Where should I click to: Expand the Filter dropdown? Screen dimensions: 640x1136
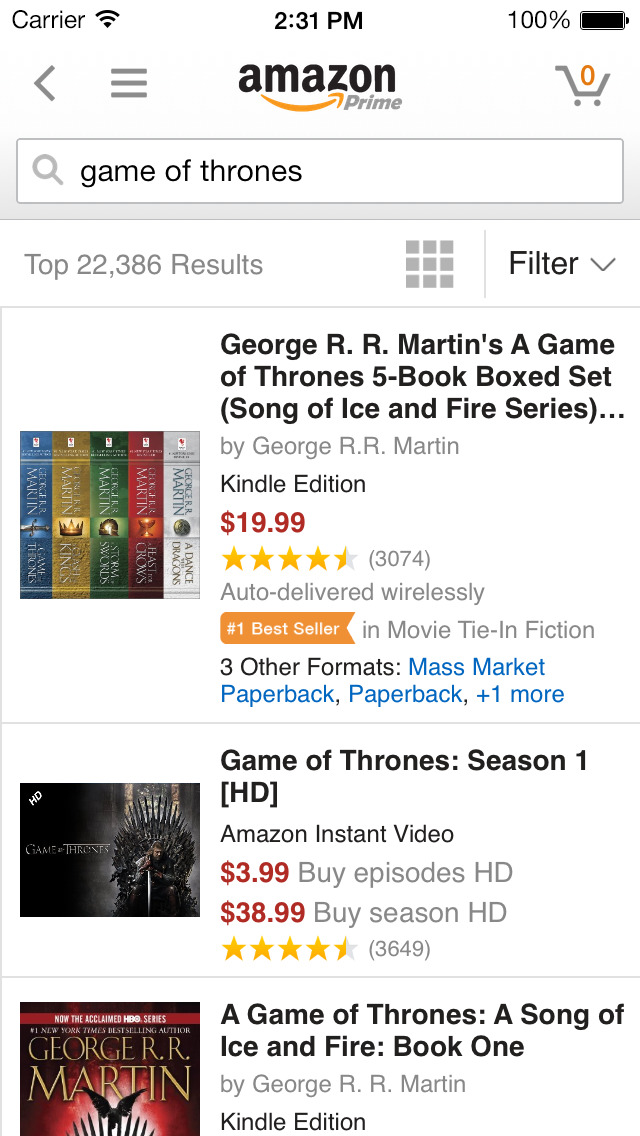(560, 264)
